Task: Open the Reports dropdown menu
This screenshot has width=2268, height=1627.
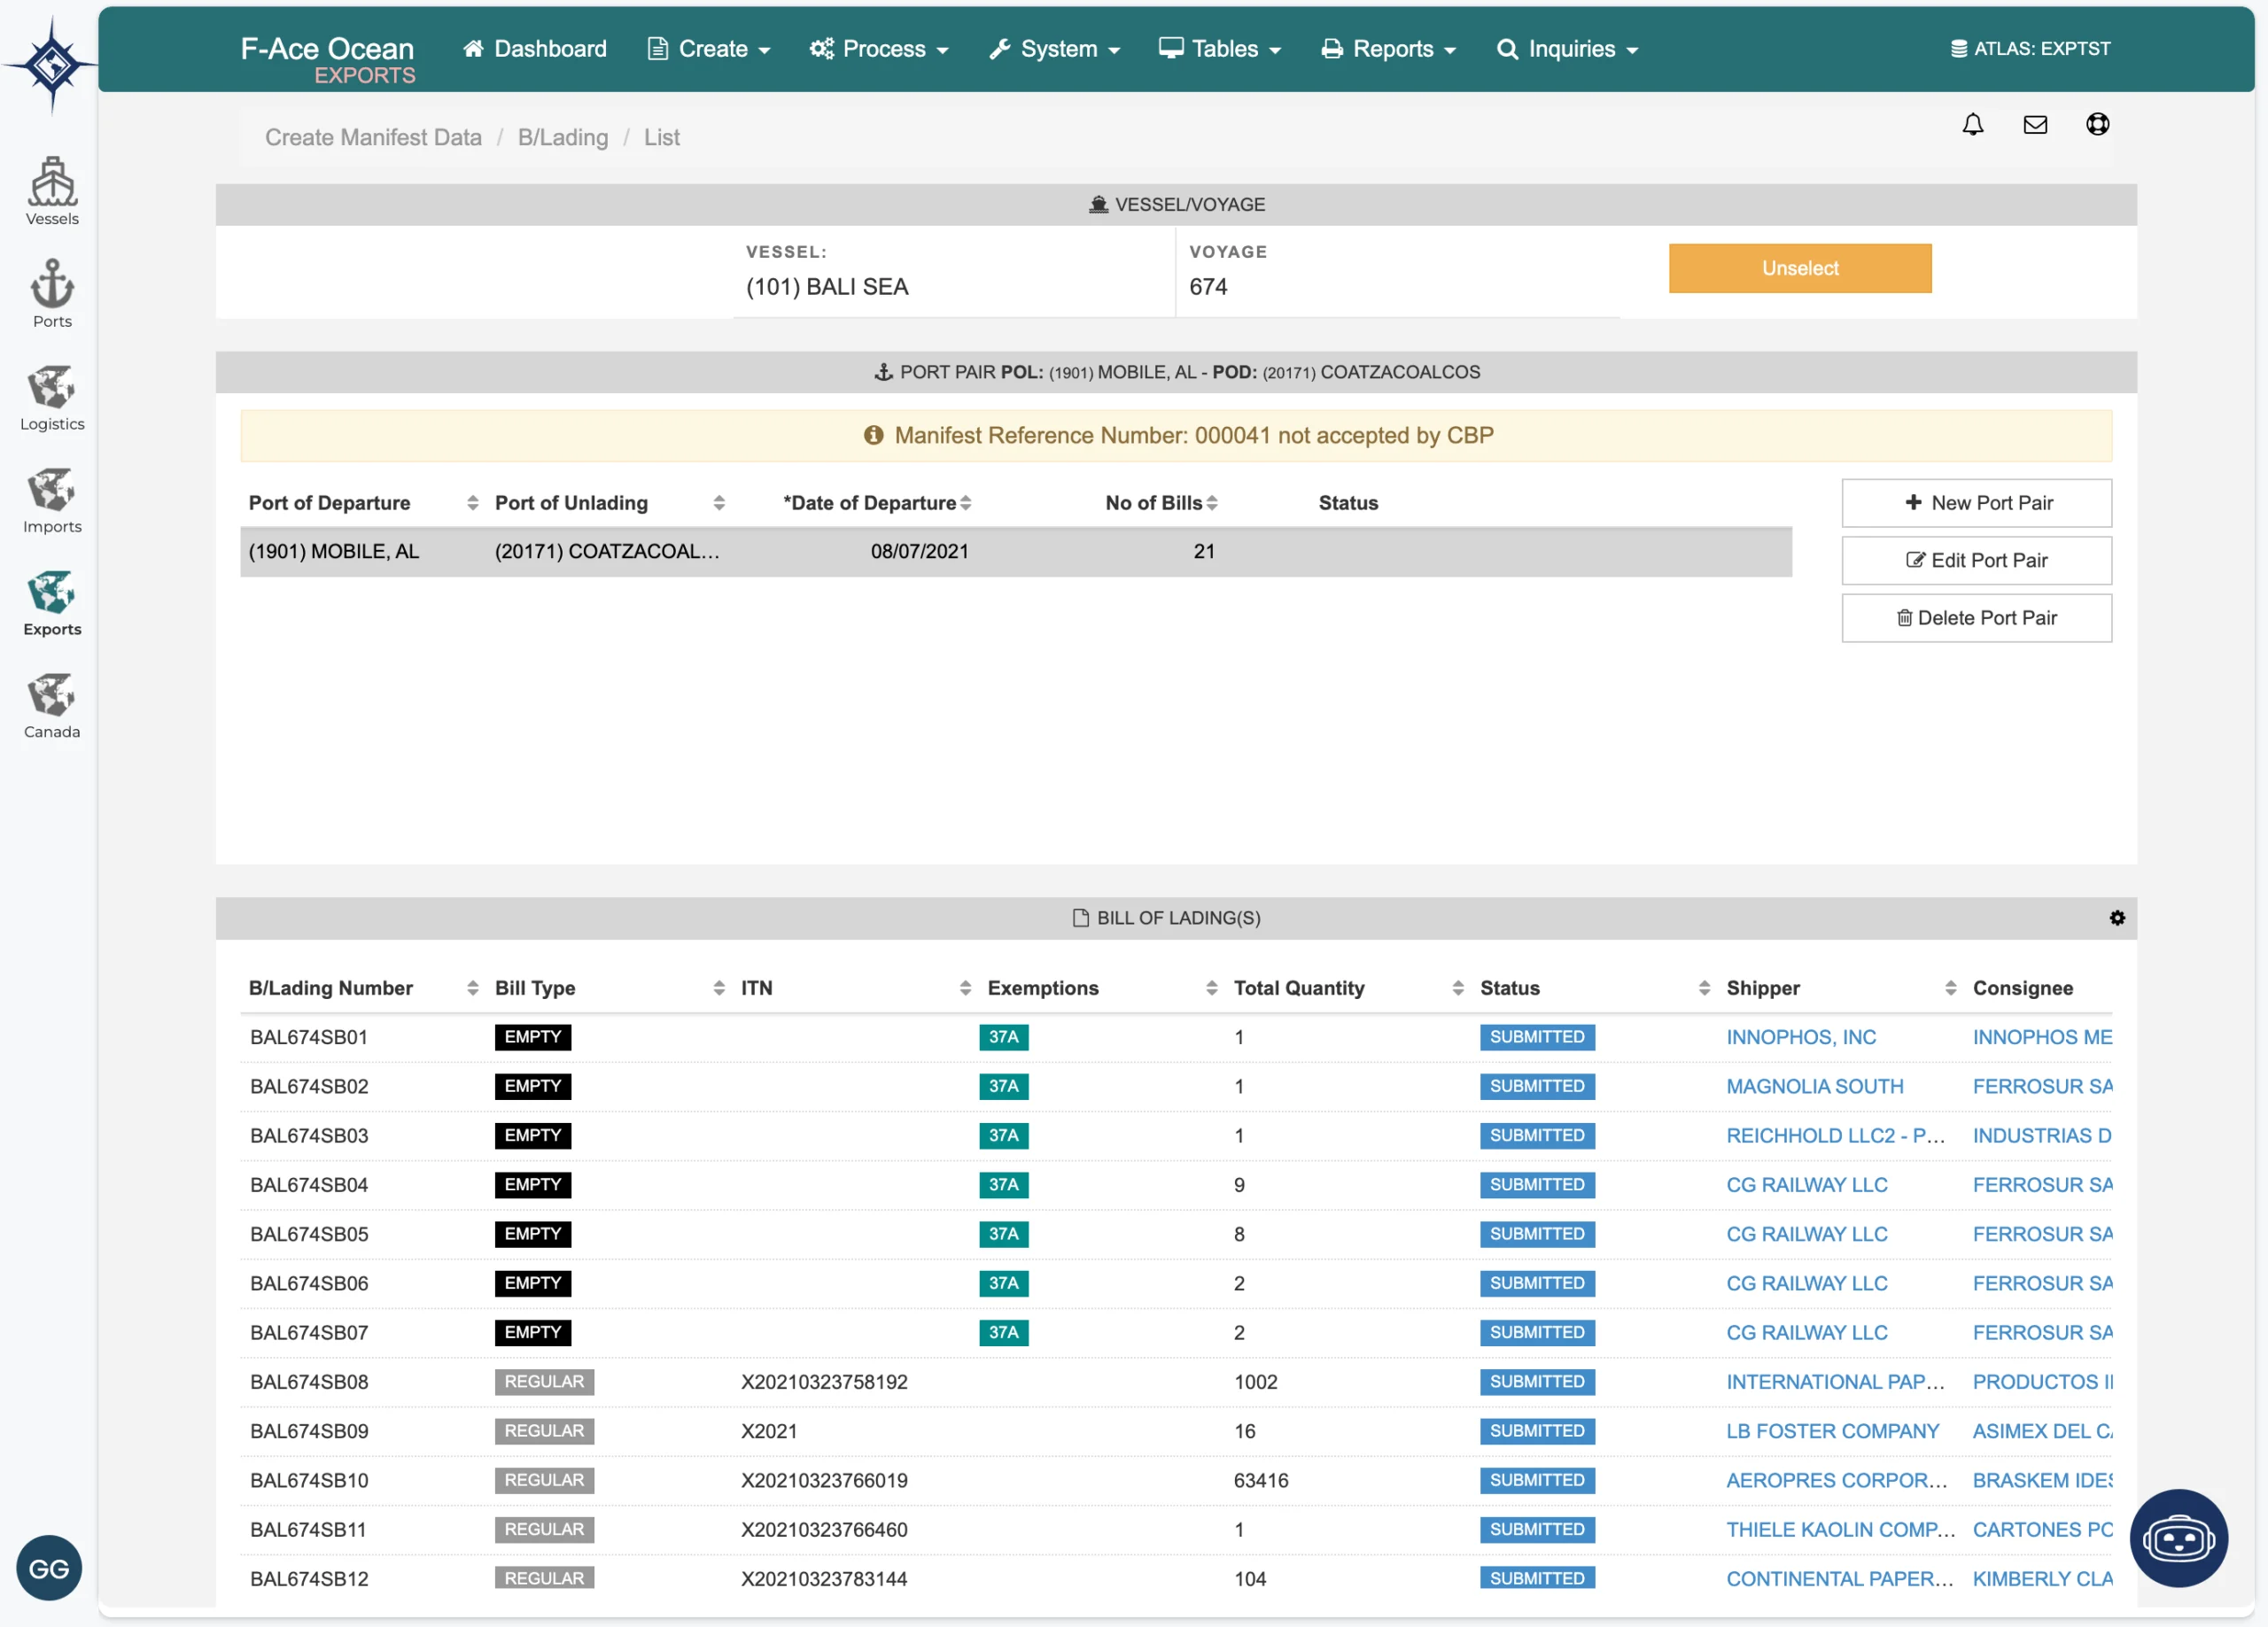Action: pyautogui.click(x=1388, y=49)
